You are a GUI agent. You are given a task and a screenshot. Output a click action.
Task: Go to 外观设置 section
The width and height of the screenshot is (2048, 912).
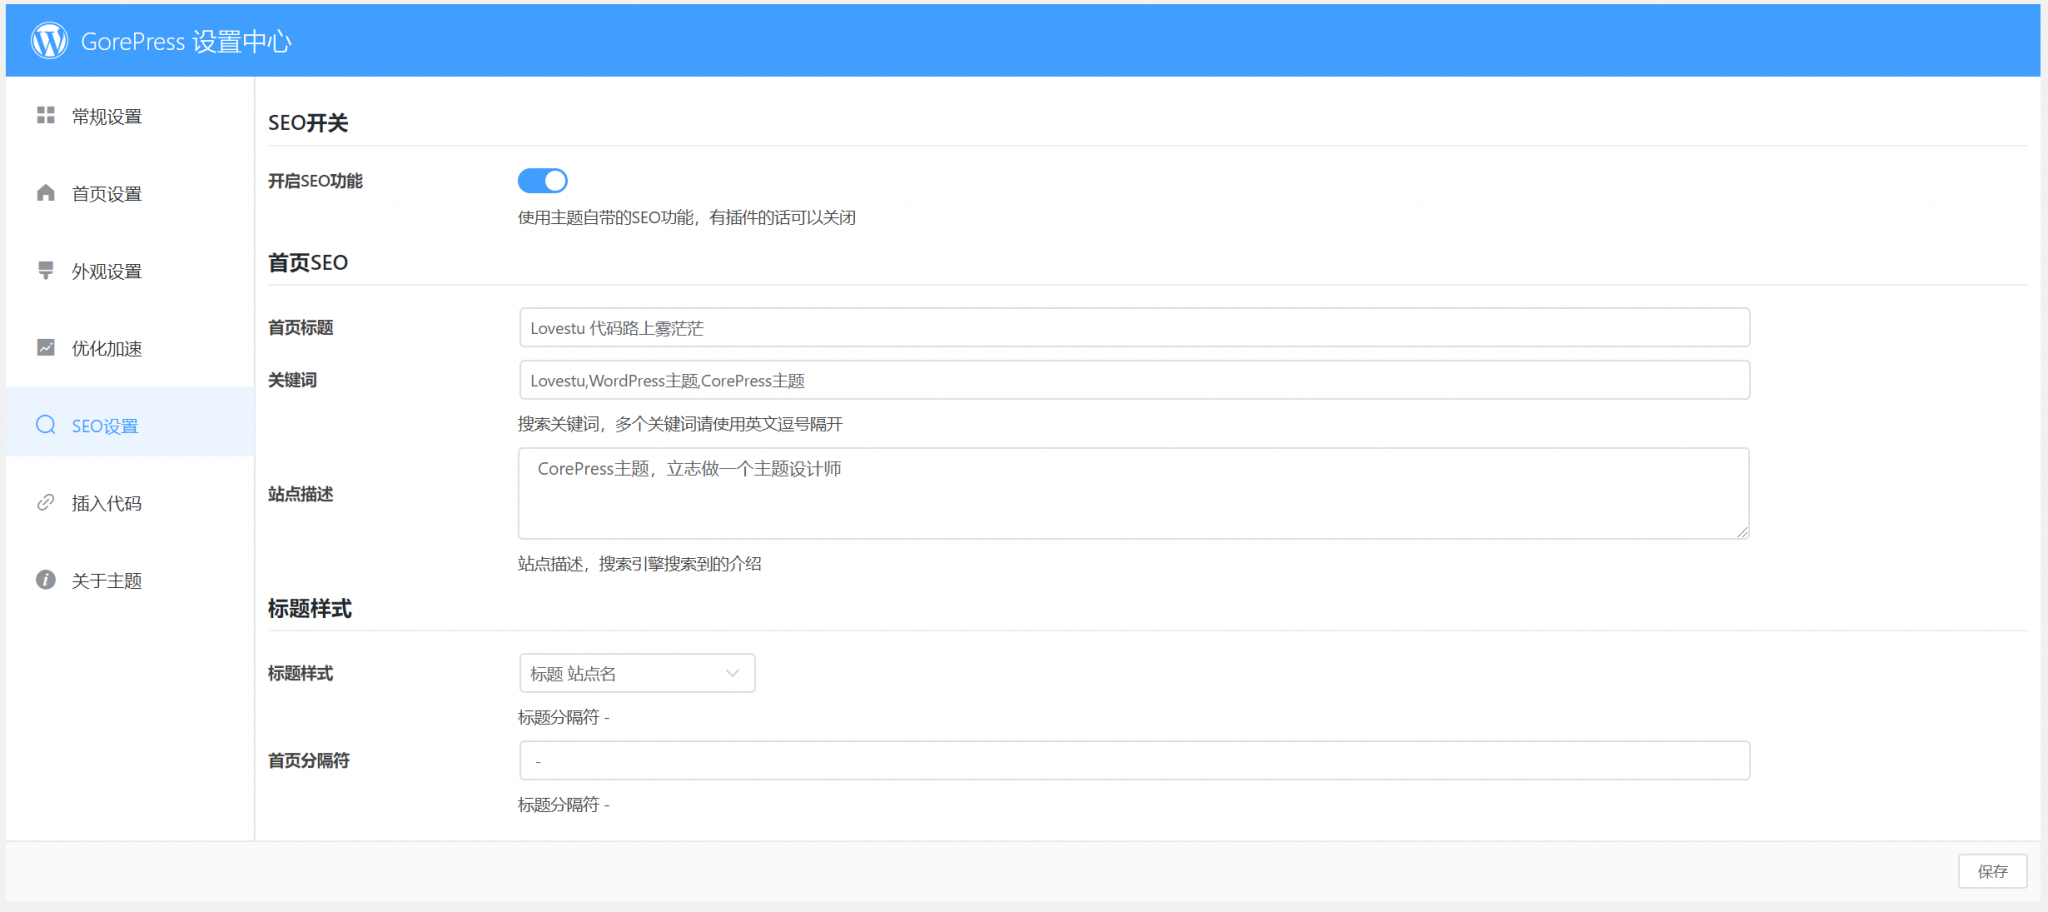pyautogui.click(x=130, y=271)
